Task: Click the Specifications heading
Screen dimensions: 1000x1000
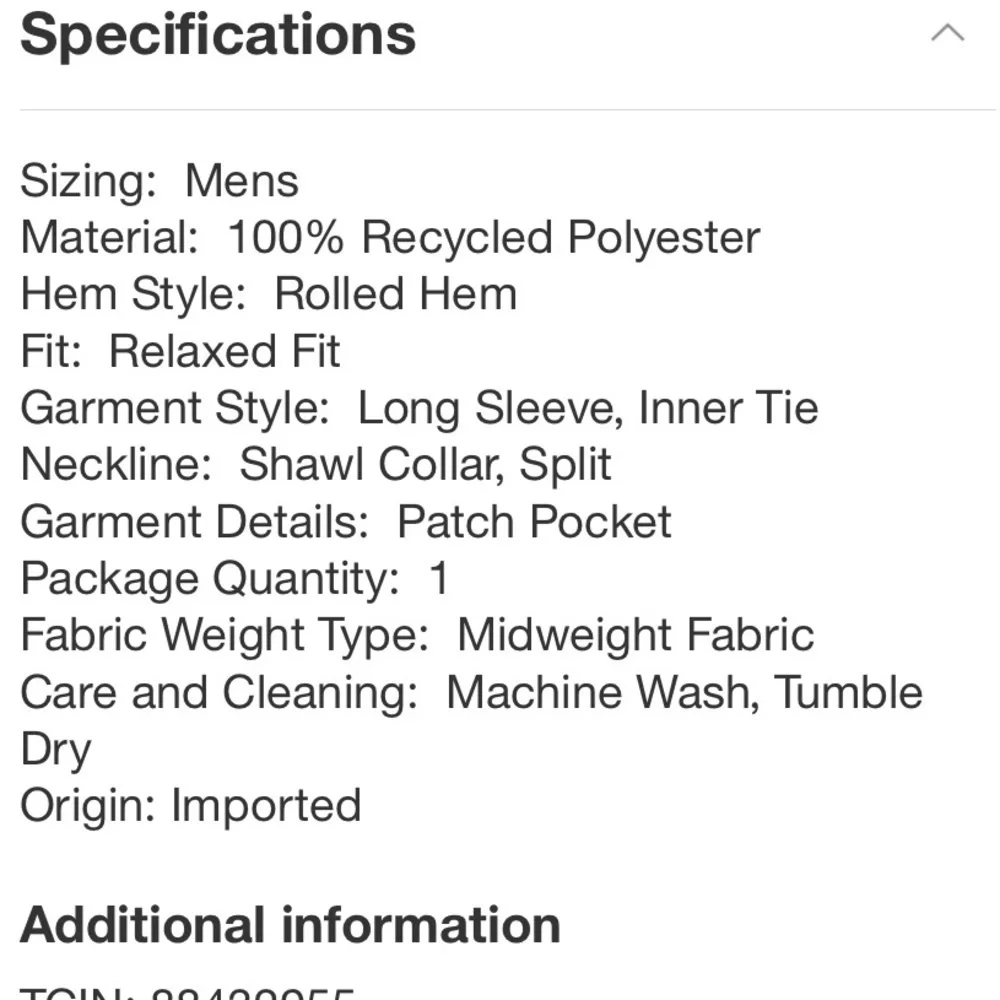Action: pyautogui.click(x=218, y=34)
